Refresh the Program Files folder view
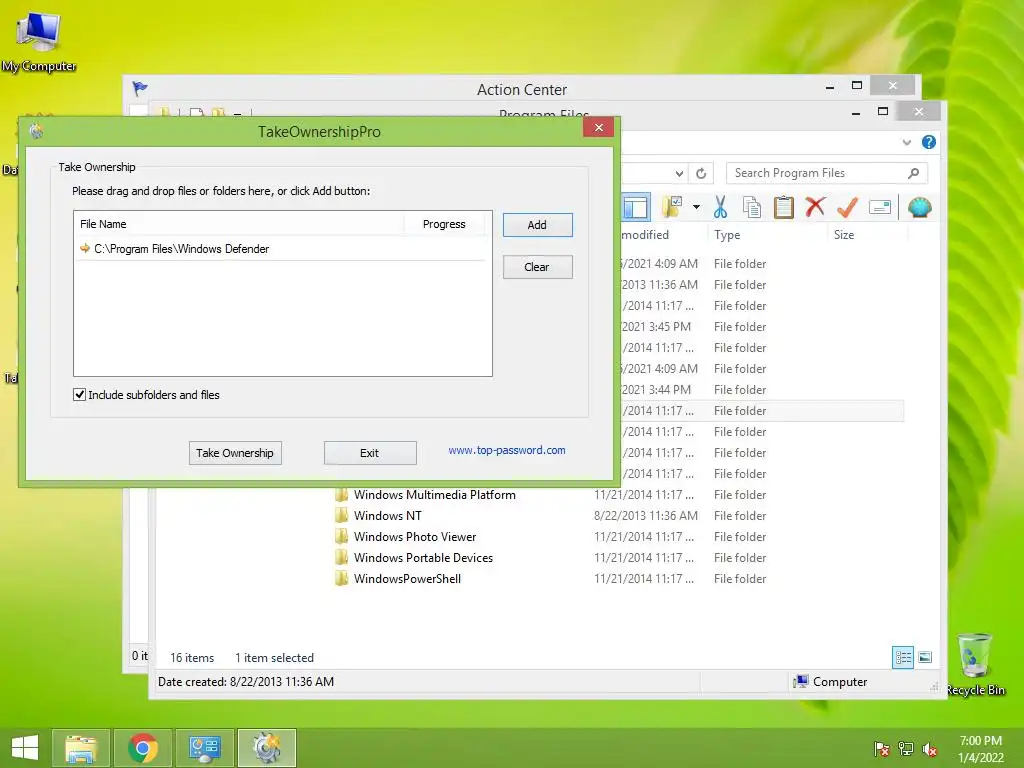 click(x=701, y=173)
